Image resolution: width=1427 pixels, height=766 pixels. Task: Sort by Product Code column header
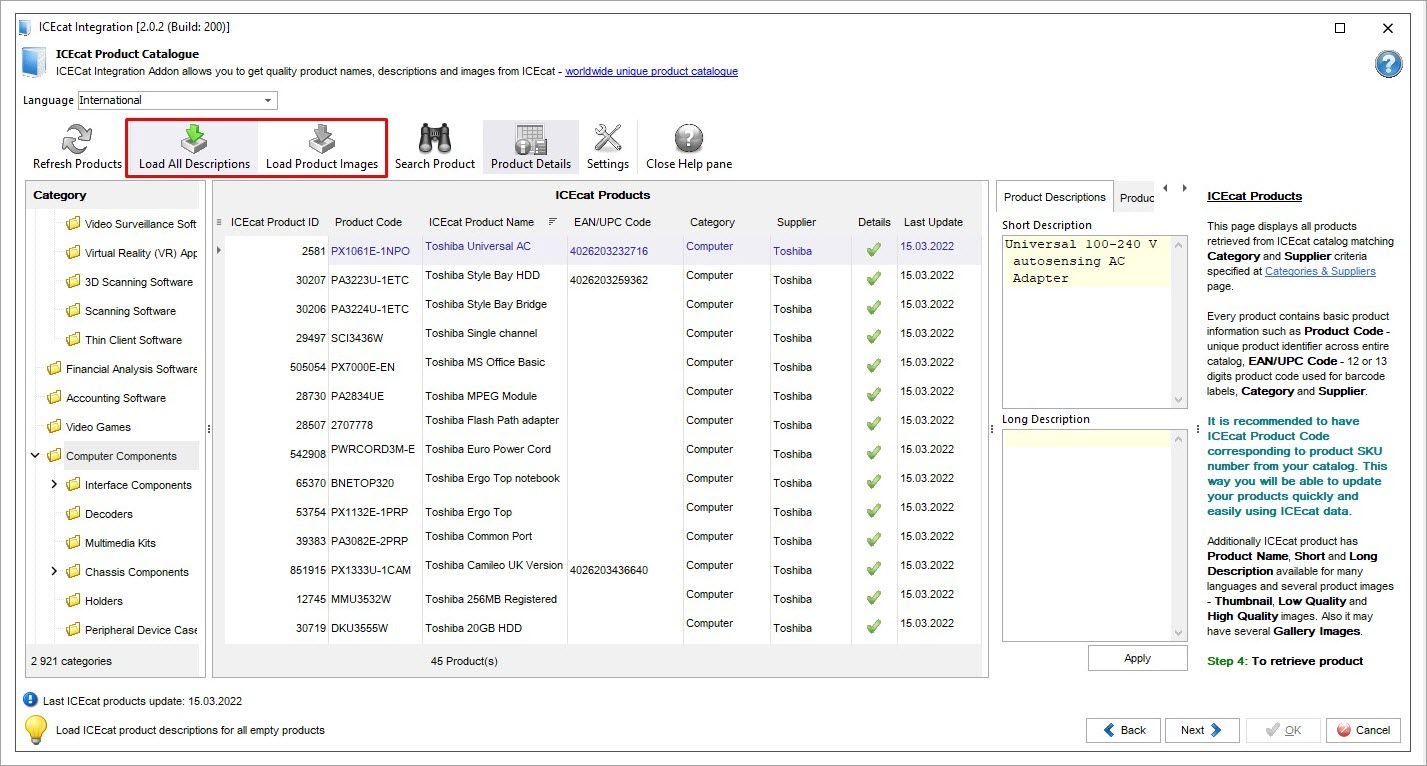click(x=368, y=222)
